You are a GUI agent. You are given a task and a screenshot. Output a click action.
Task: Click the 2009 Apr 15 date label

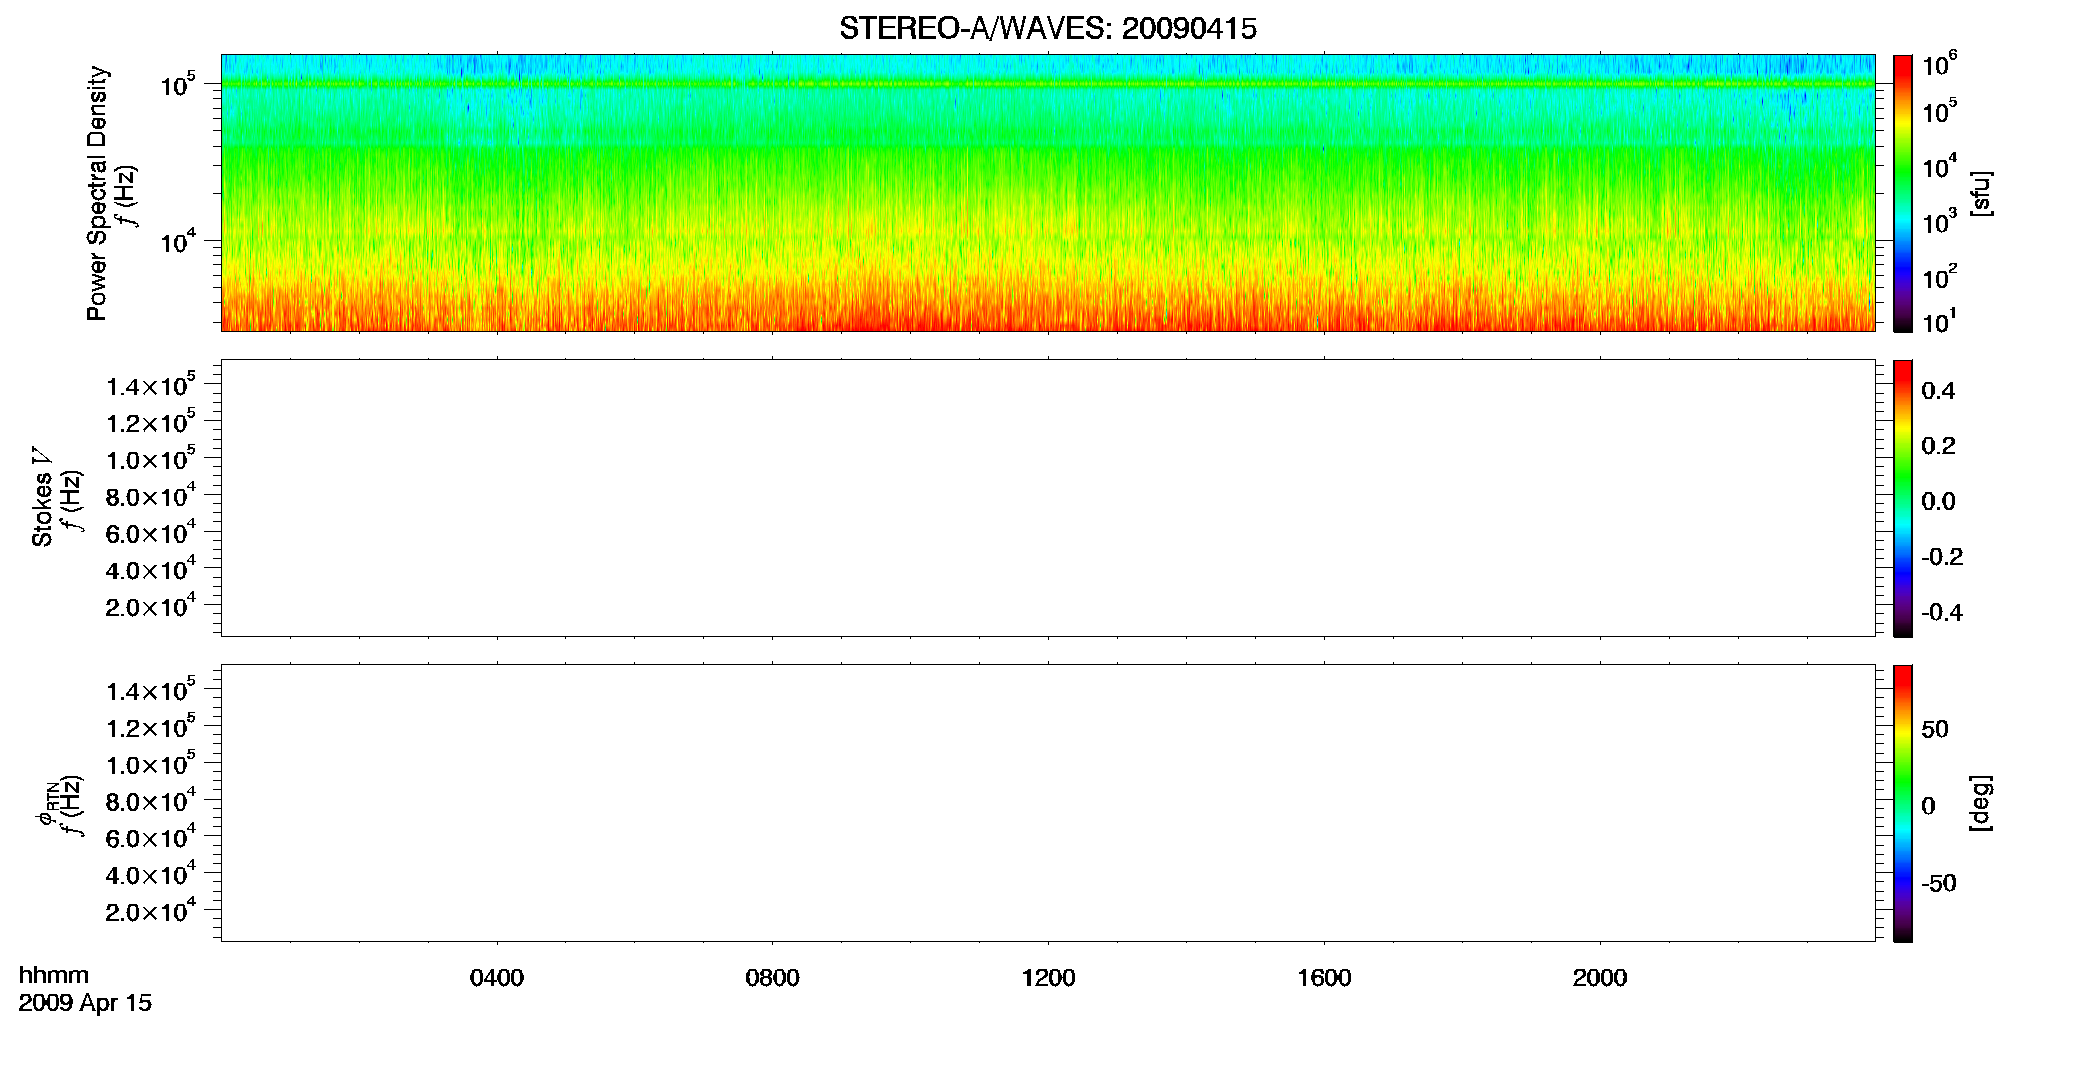point(85,1003)
